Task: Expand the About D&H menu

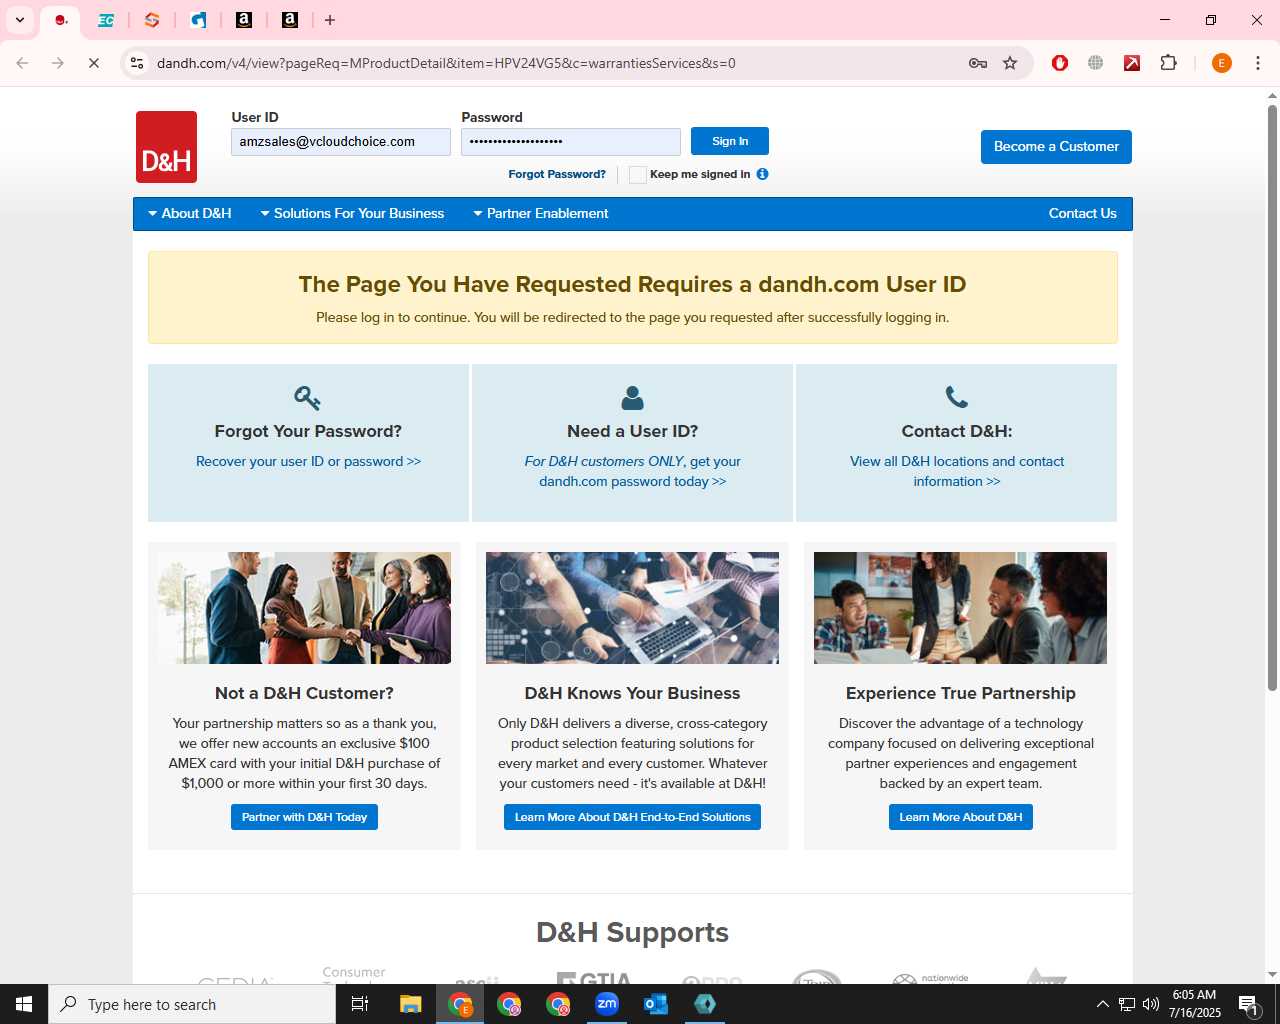Action: point(190,214)
